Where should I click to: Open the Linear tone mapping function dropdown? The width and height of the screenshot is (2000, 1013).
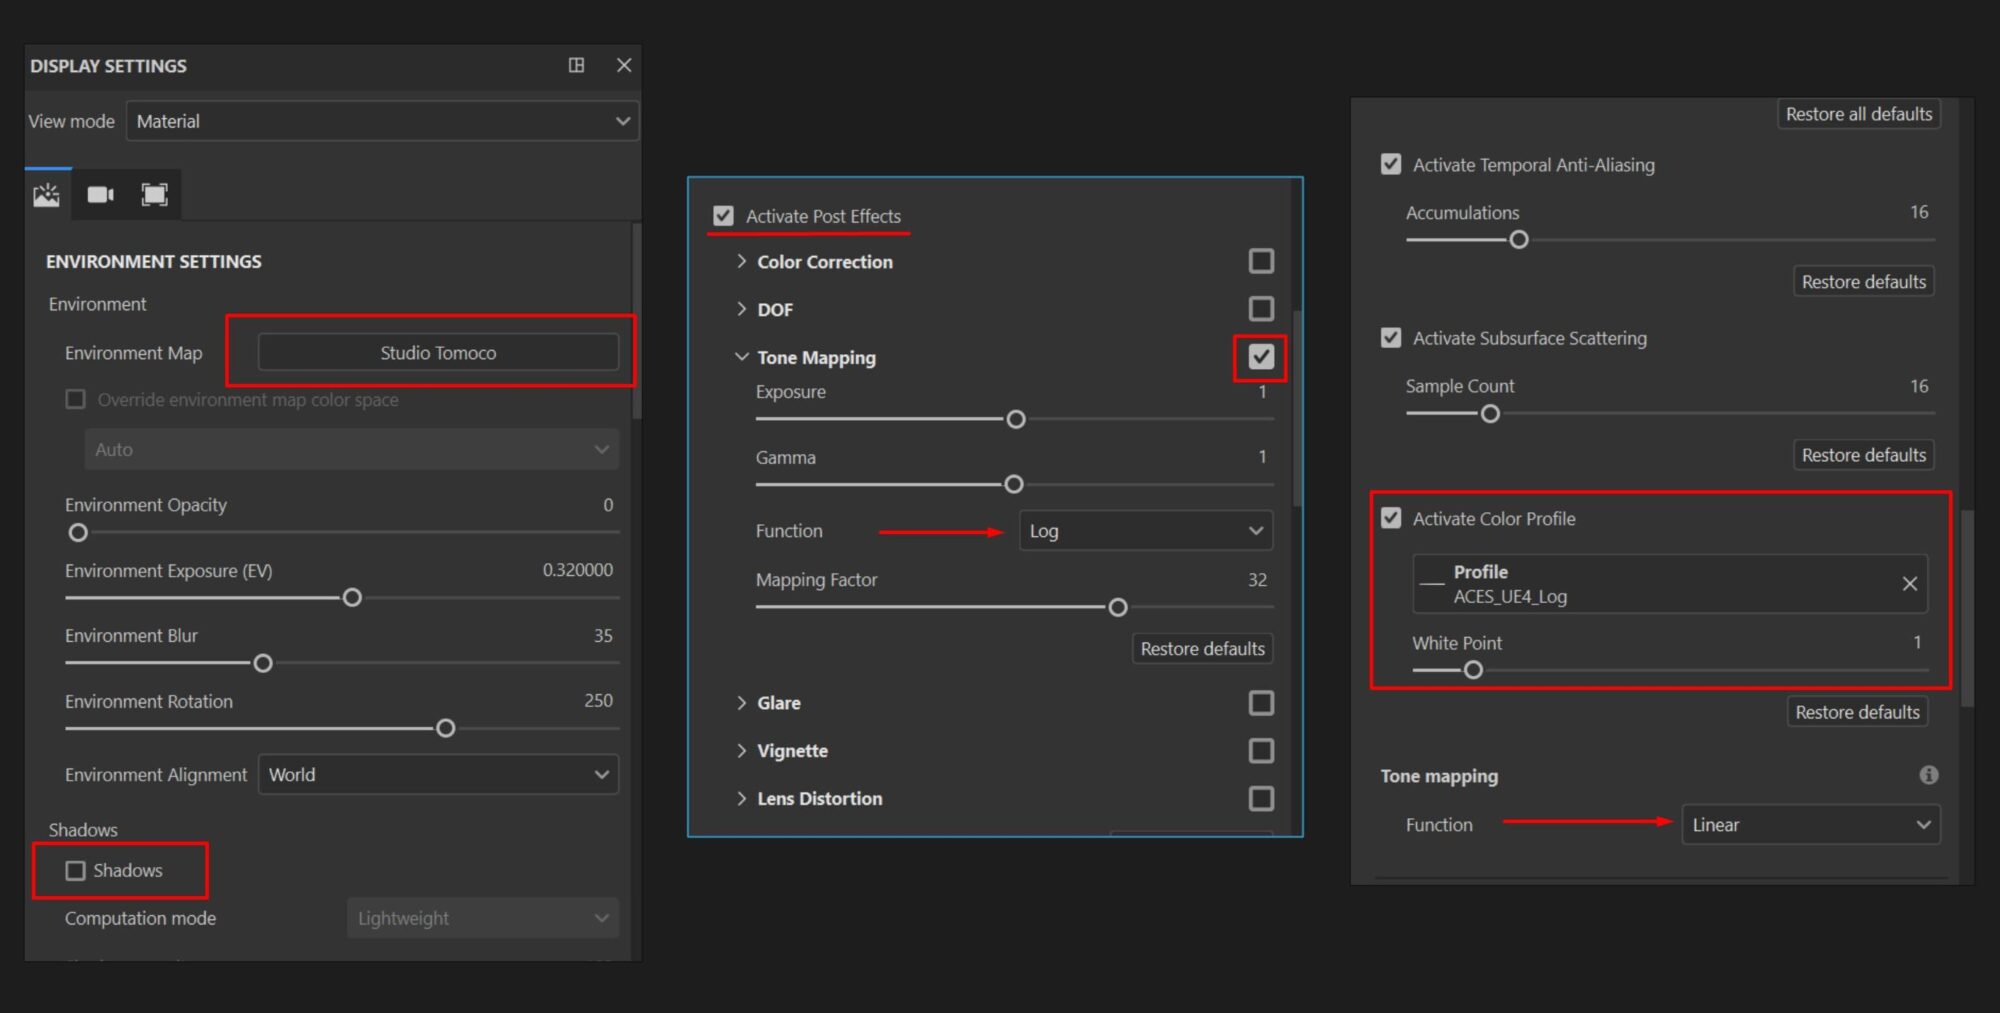click(1810, 825)
